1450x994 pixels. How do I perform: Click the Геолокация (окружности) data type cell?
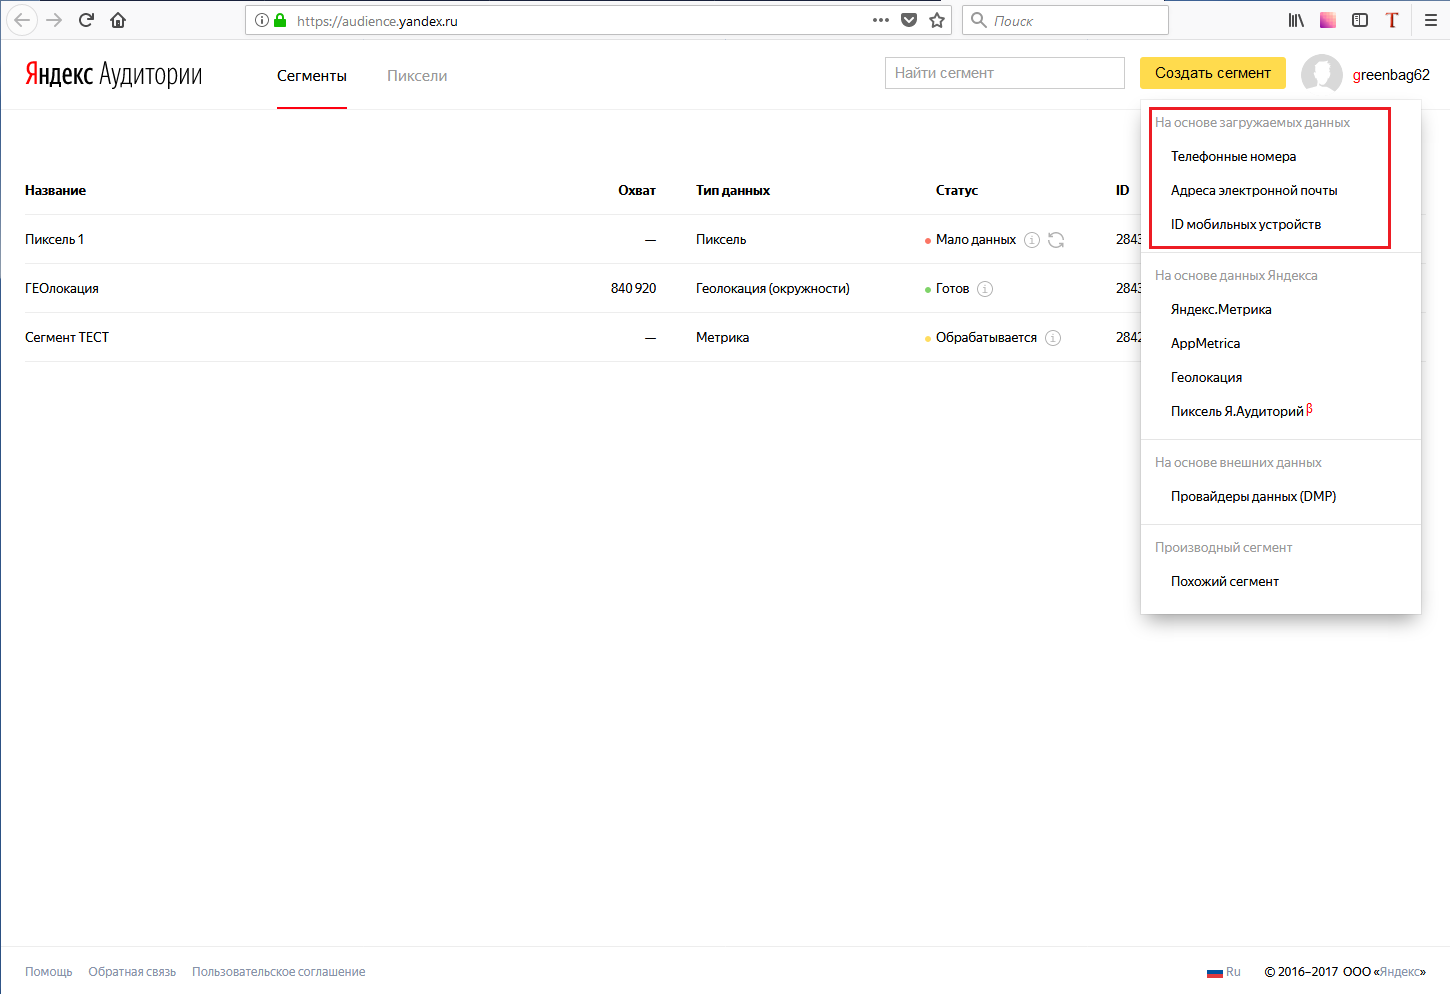(x=773, y=289)
